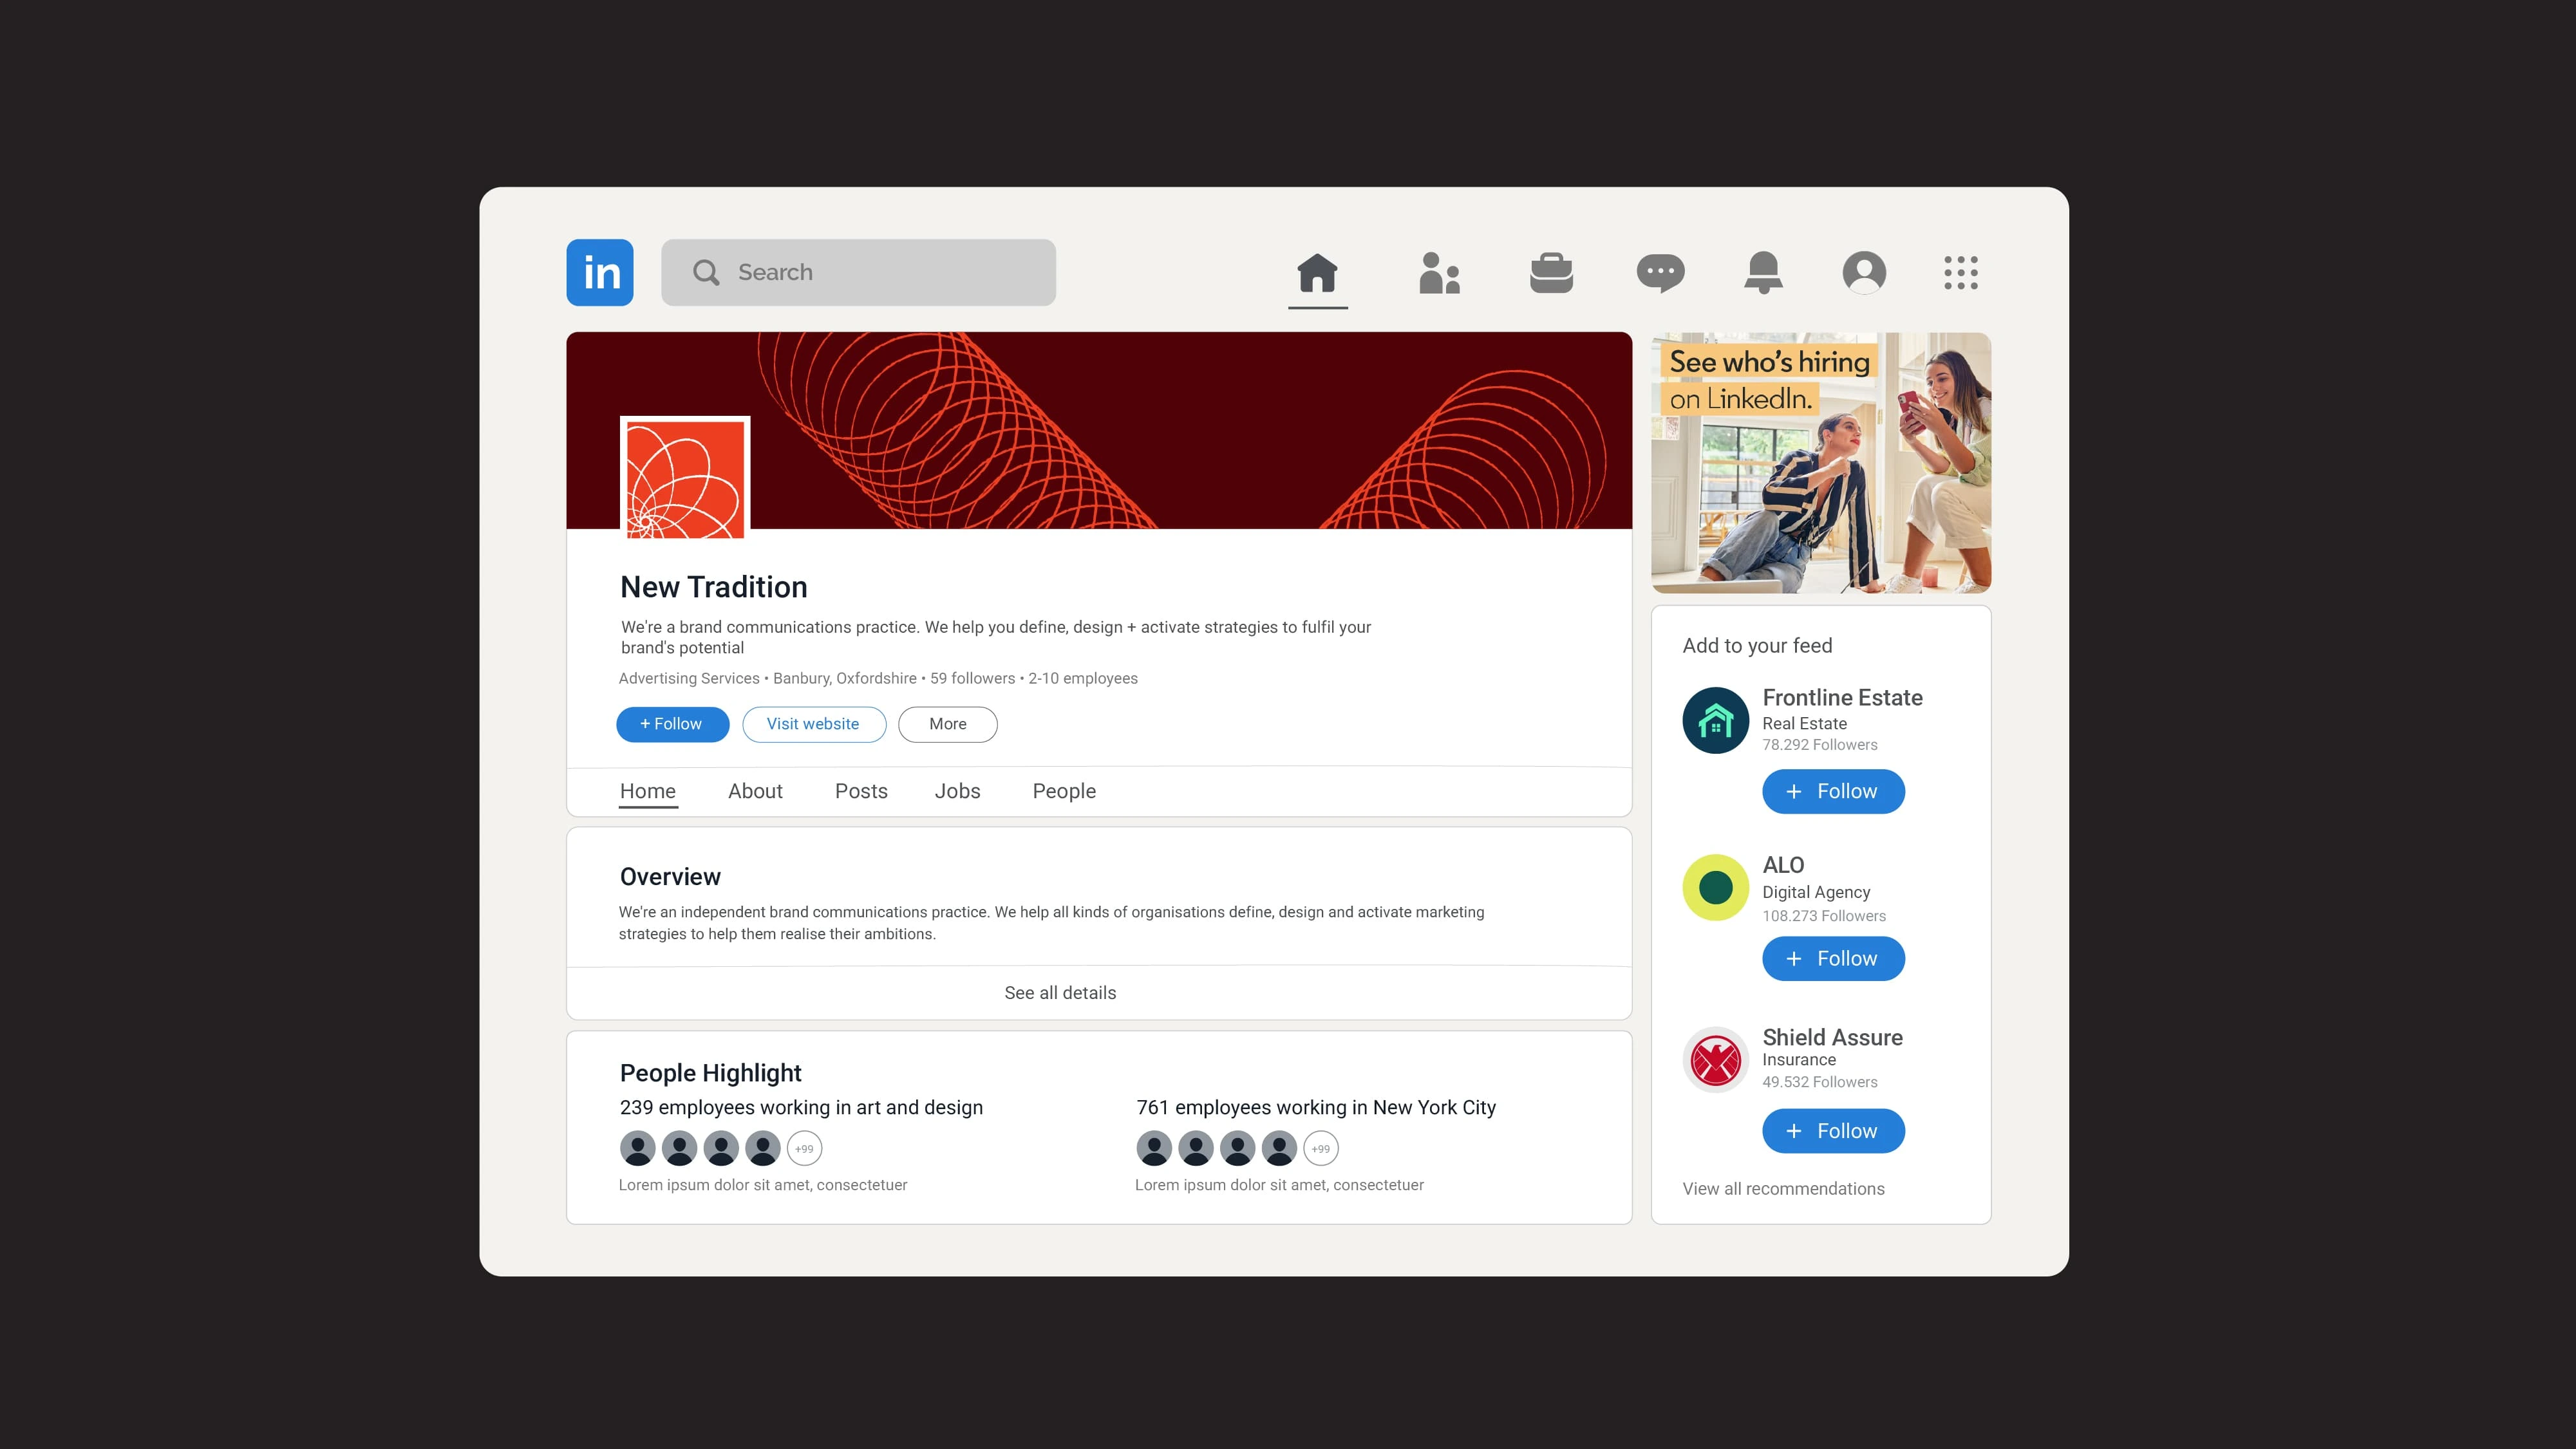Expand the More options button
Image resolution: width=2576 pixels, height=1449 pixels.
click(947, 724)
